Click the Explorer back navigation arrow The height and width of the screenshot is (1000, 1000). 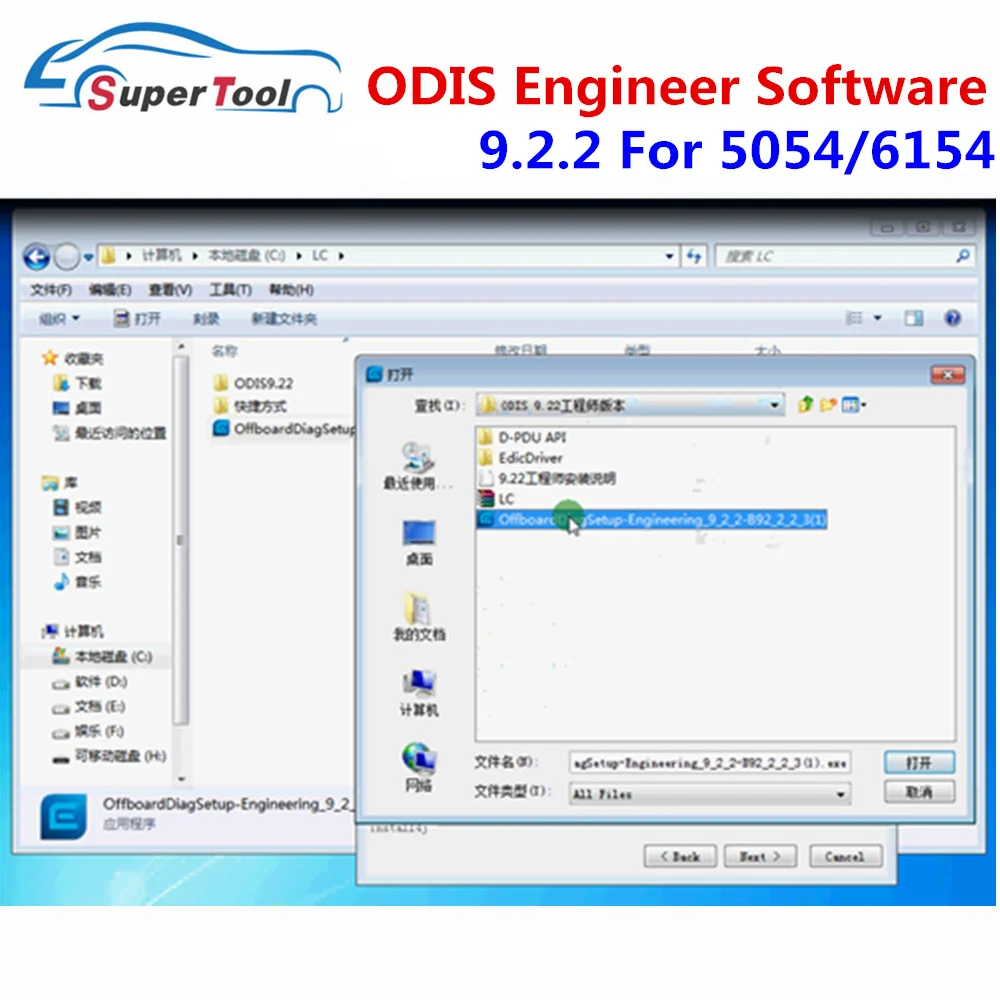pyautogui.click(x=36, y=257)
